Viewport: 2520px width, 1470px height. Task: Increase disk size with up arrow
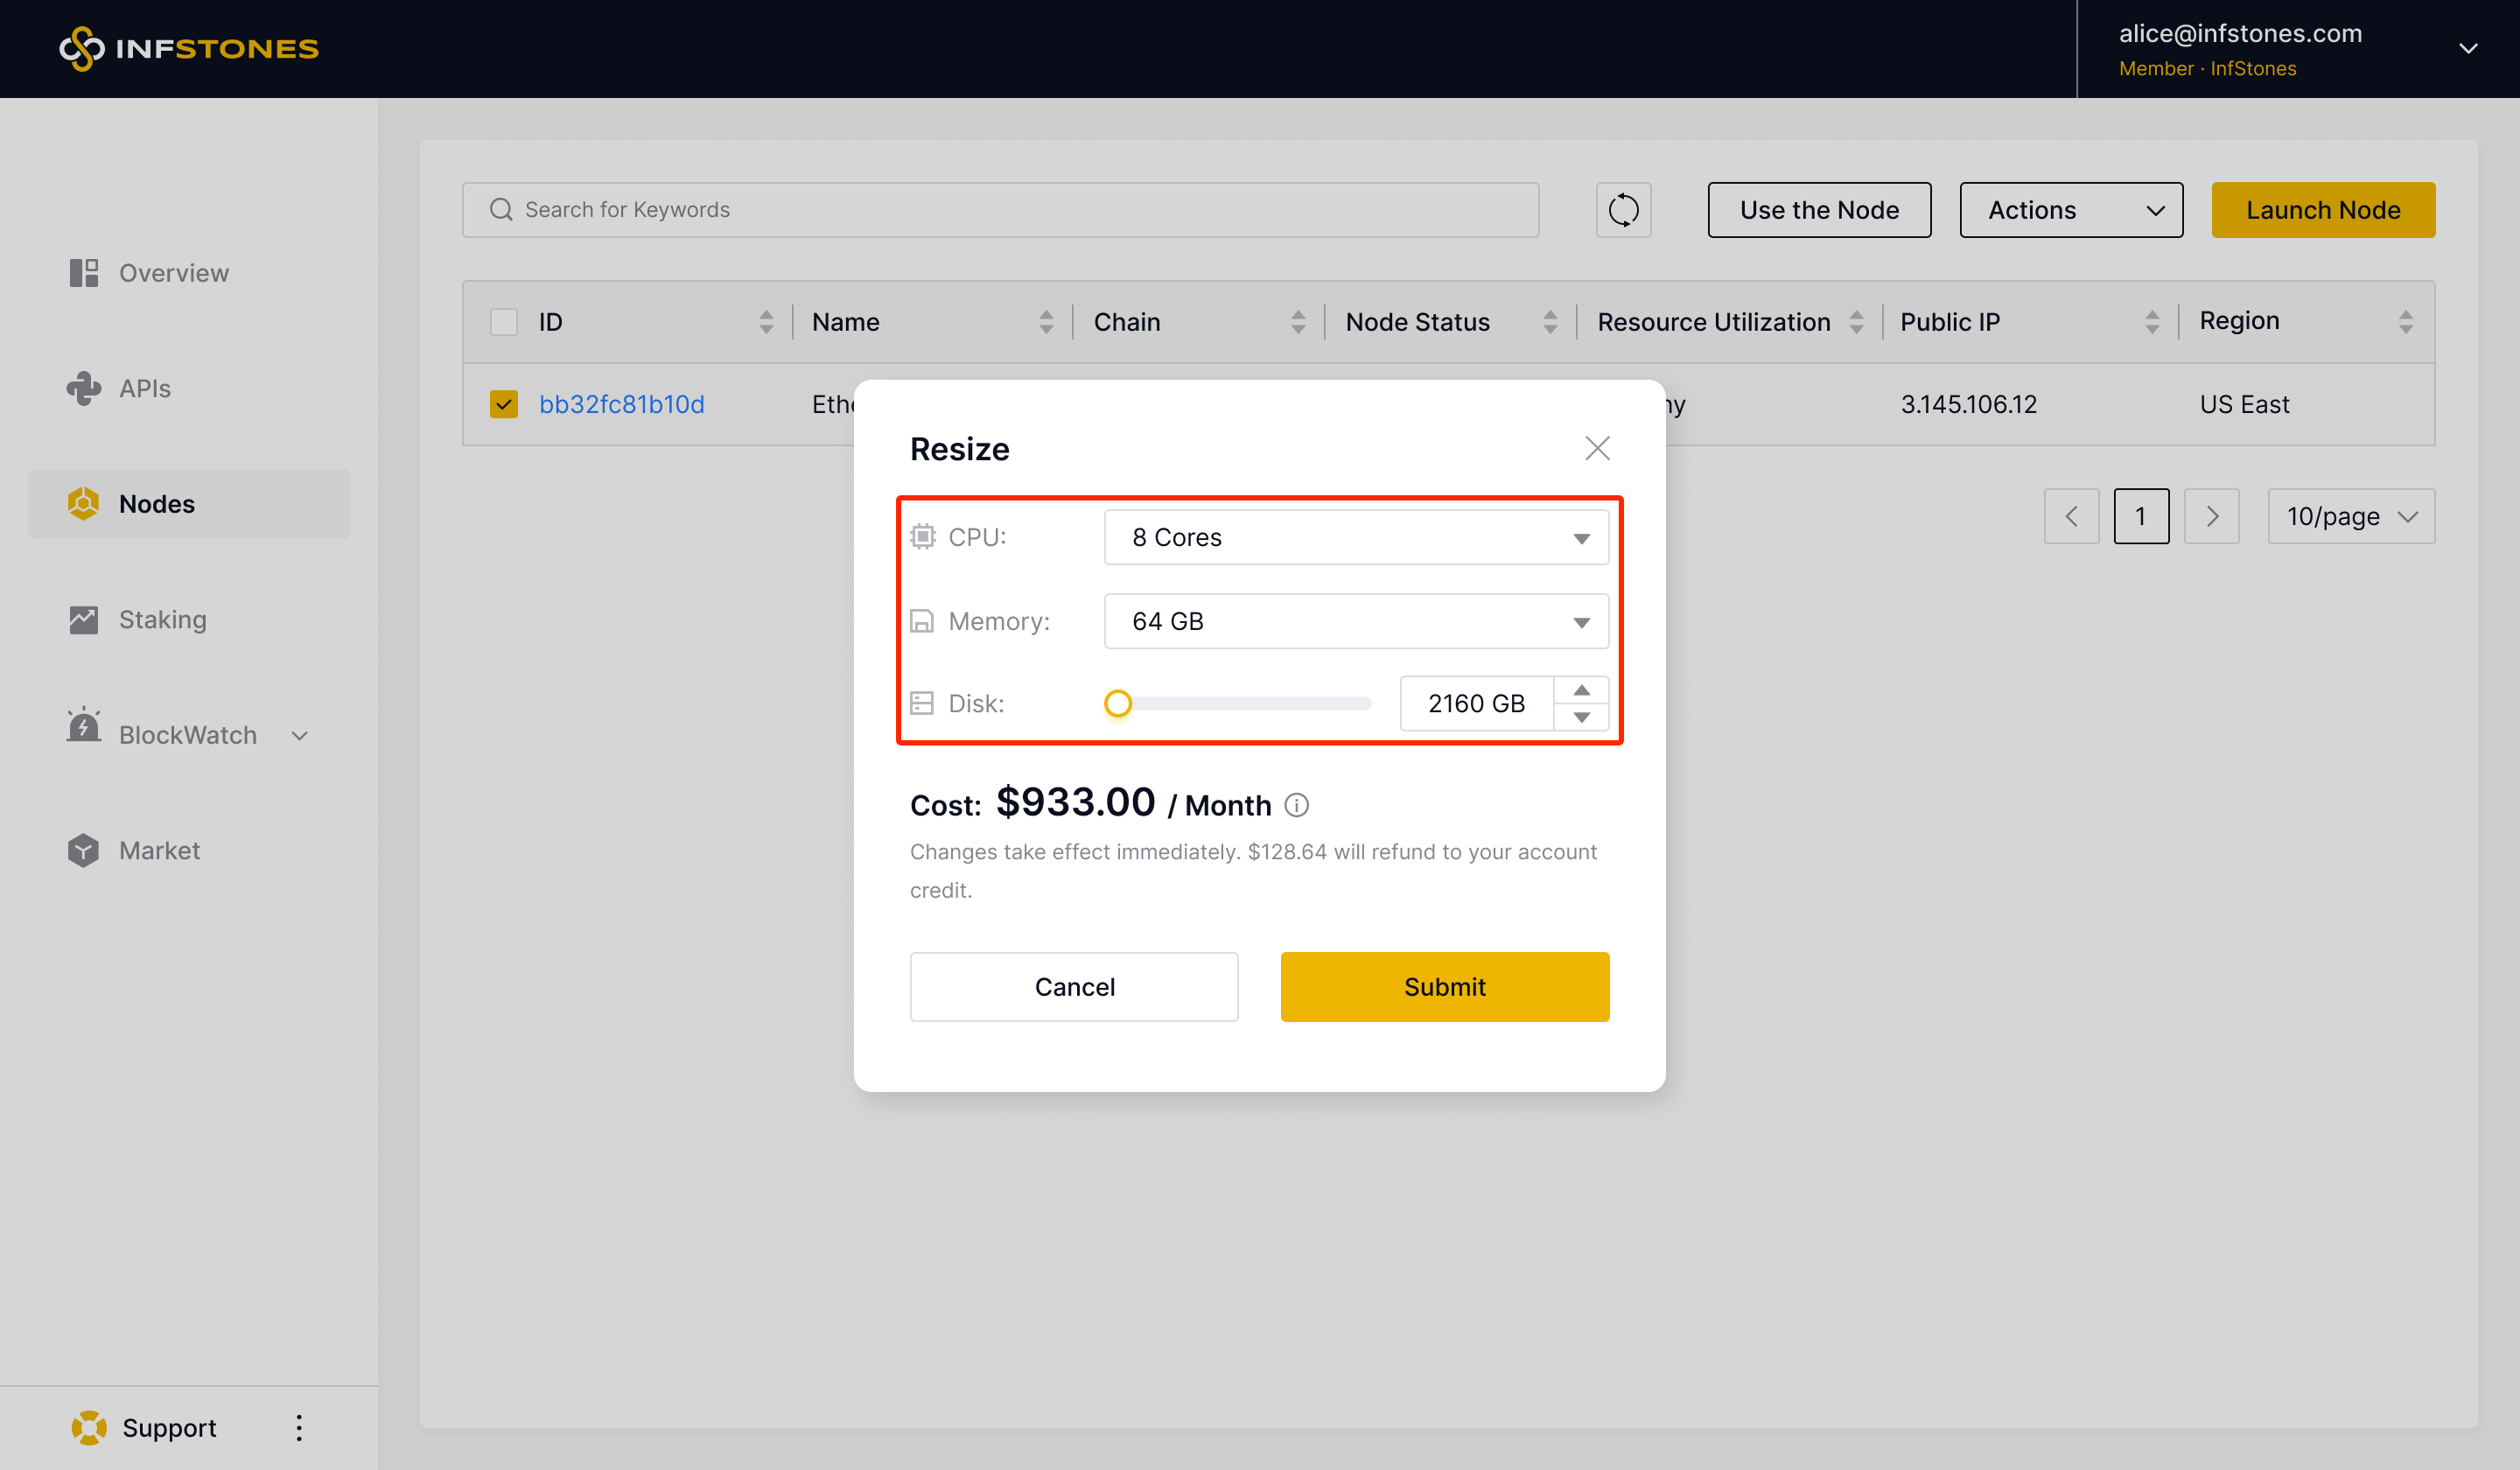click(x=1581, y=690)
